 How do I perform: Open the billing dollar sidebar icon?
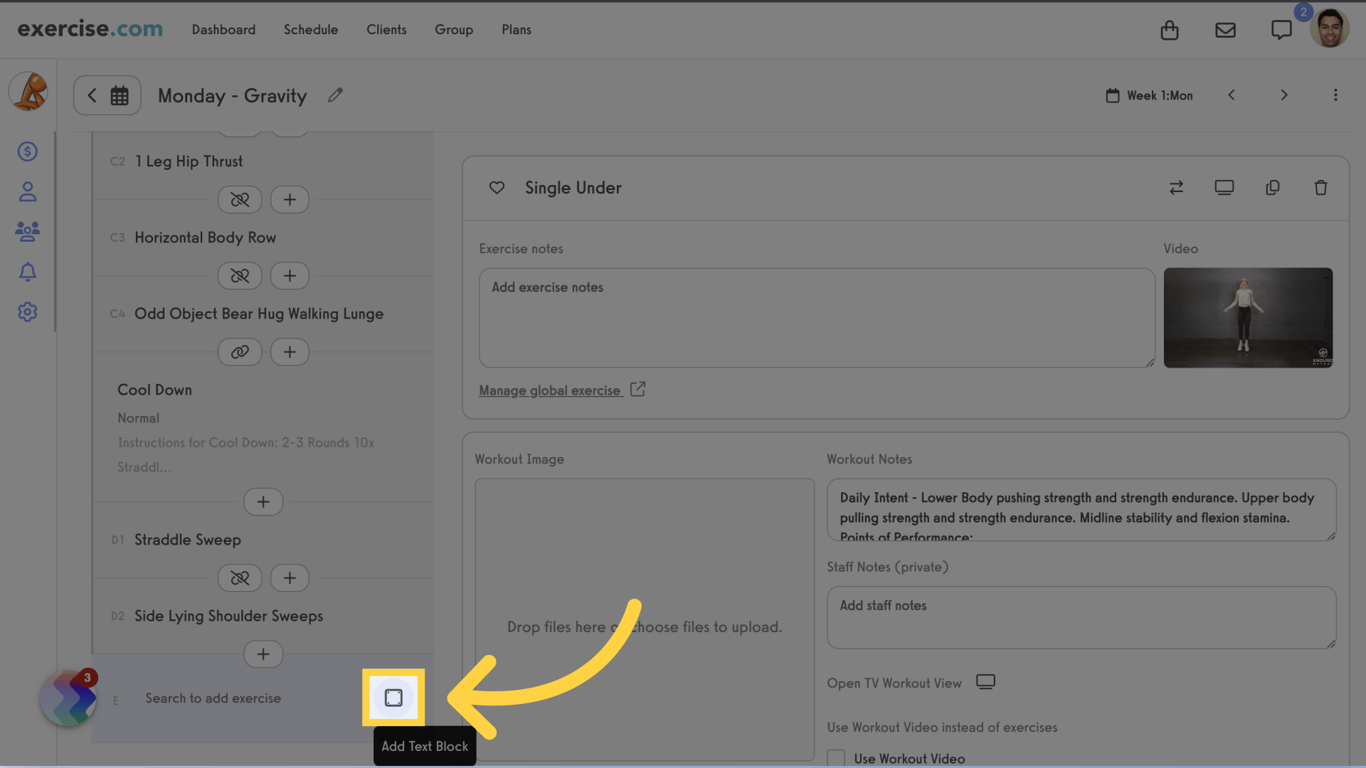tap(28, 151)
